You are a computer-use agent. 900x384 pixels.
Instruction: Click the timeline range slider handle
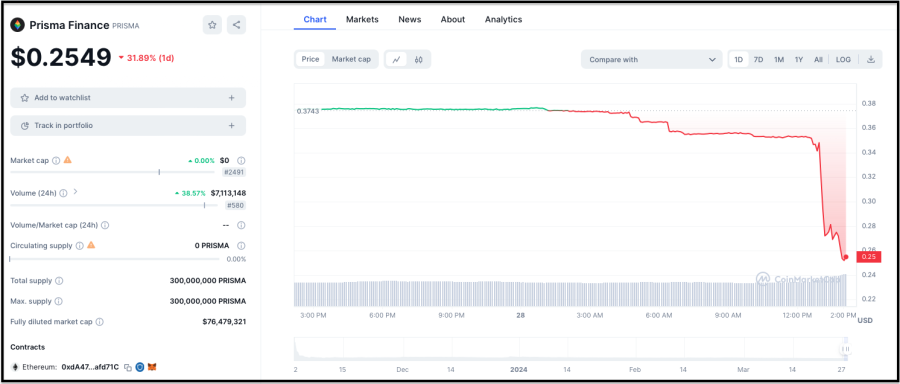[x=845, y=349]
